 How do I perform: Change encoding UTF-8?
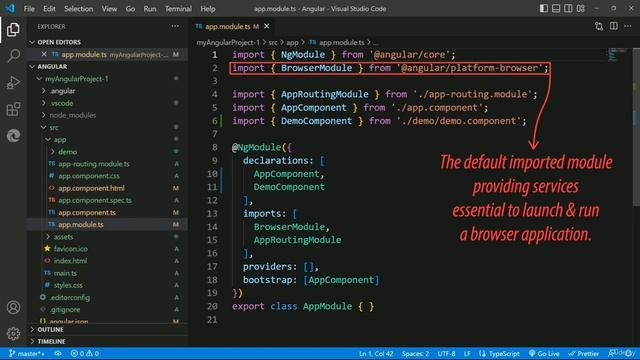click(447, 353)
